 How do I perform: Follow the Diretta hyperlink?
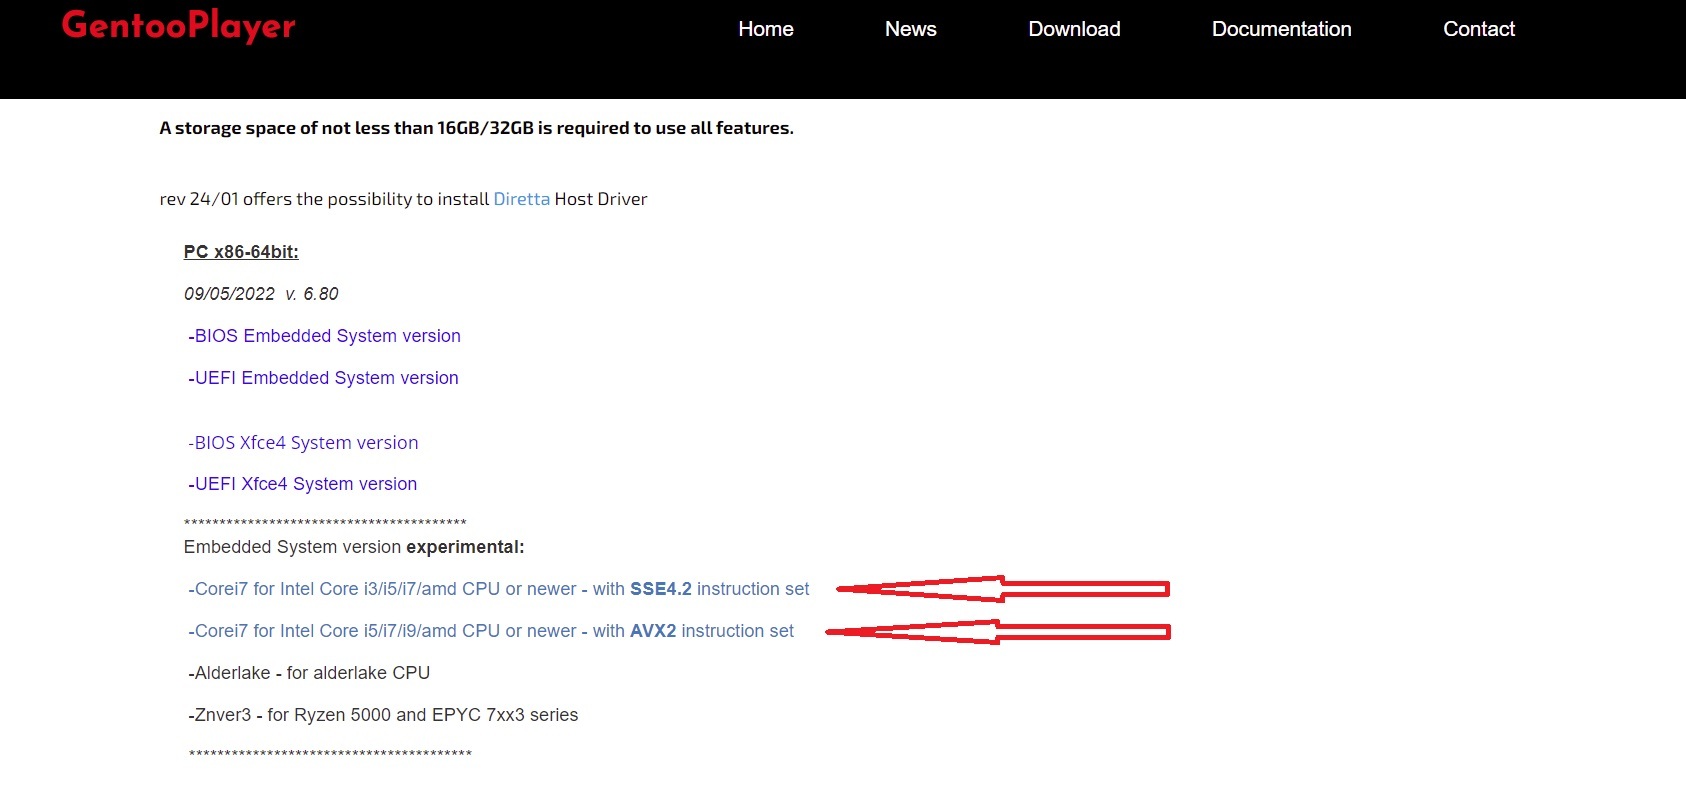coord(521,199)
